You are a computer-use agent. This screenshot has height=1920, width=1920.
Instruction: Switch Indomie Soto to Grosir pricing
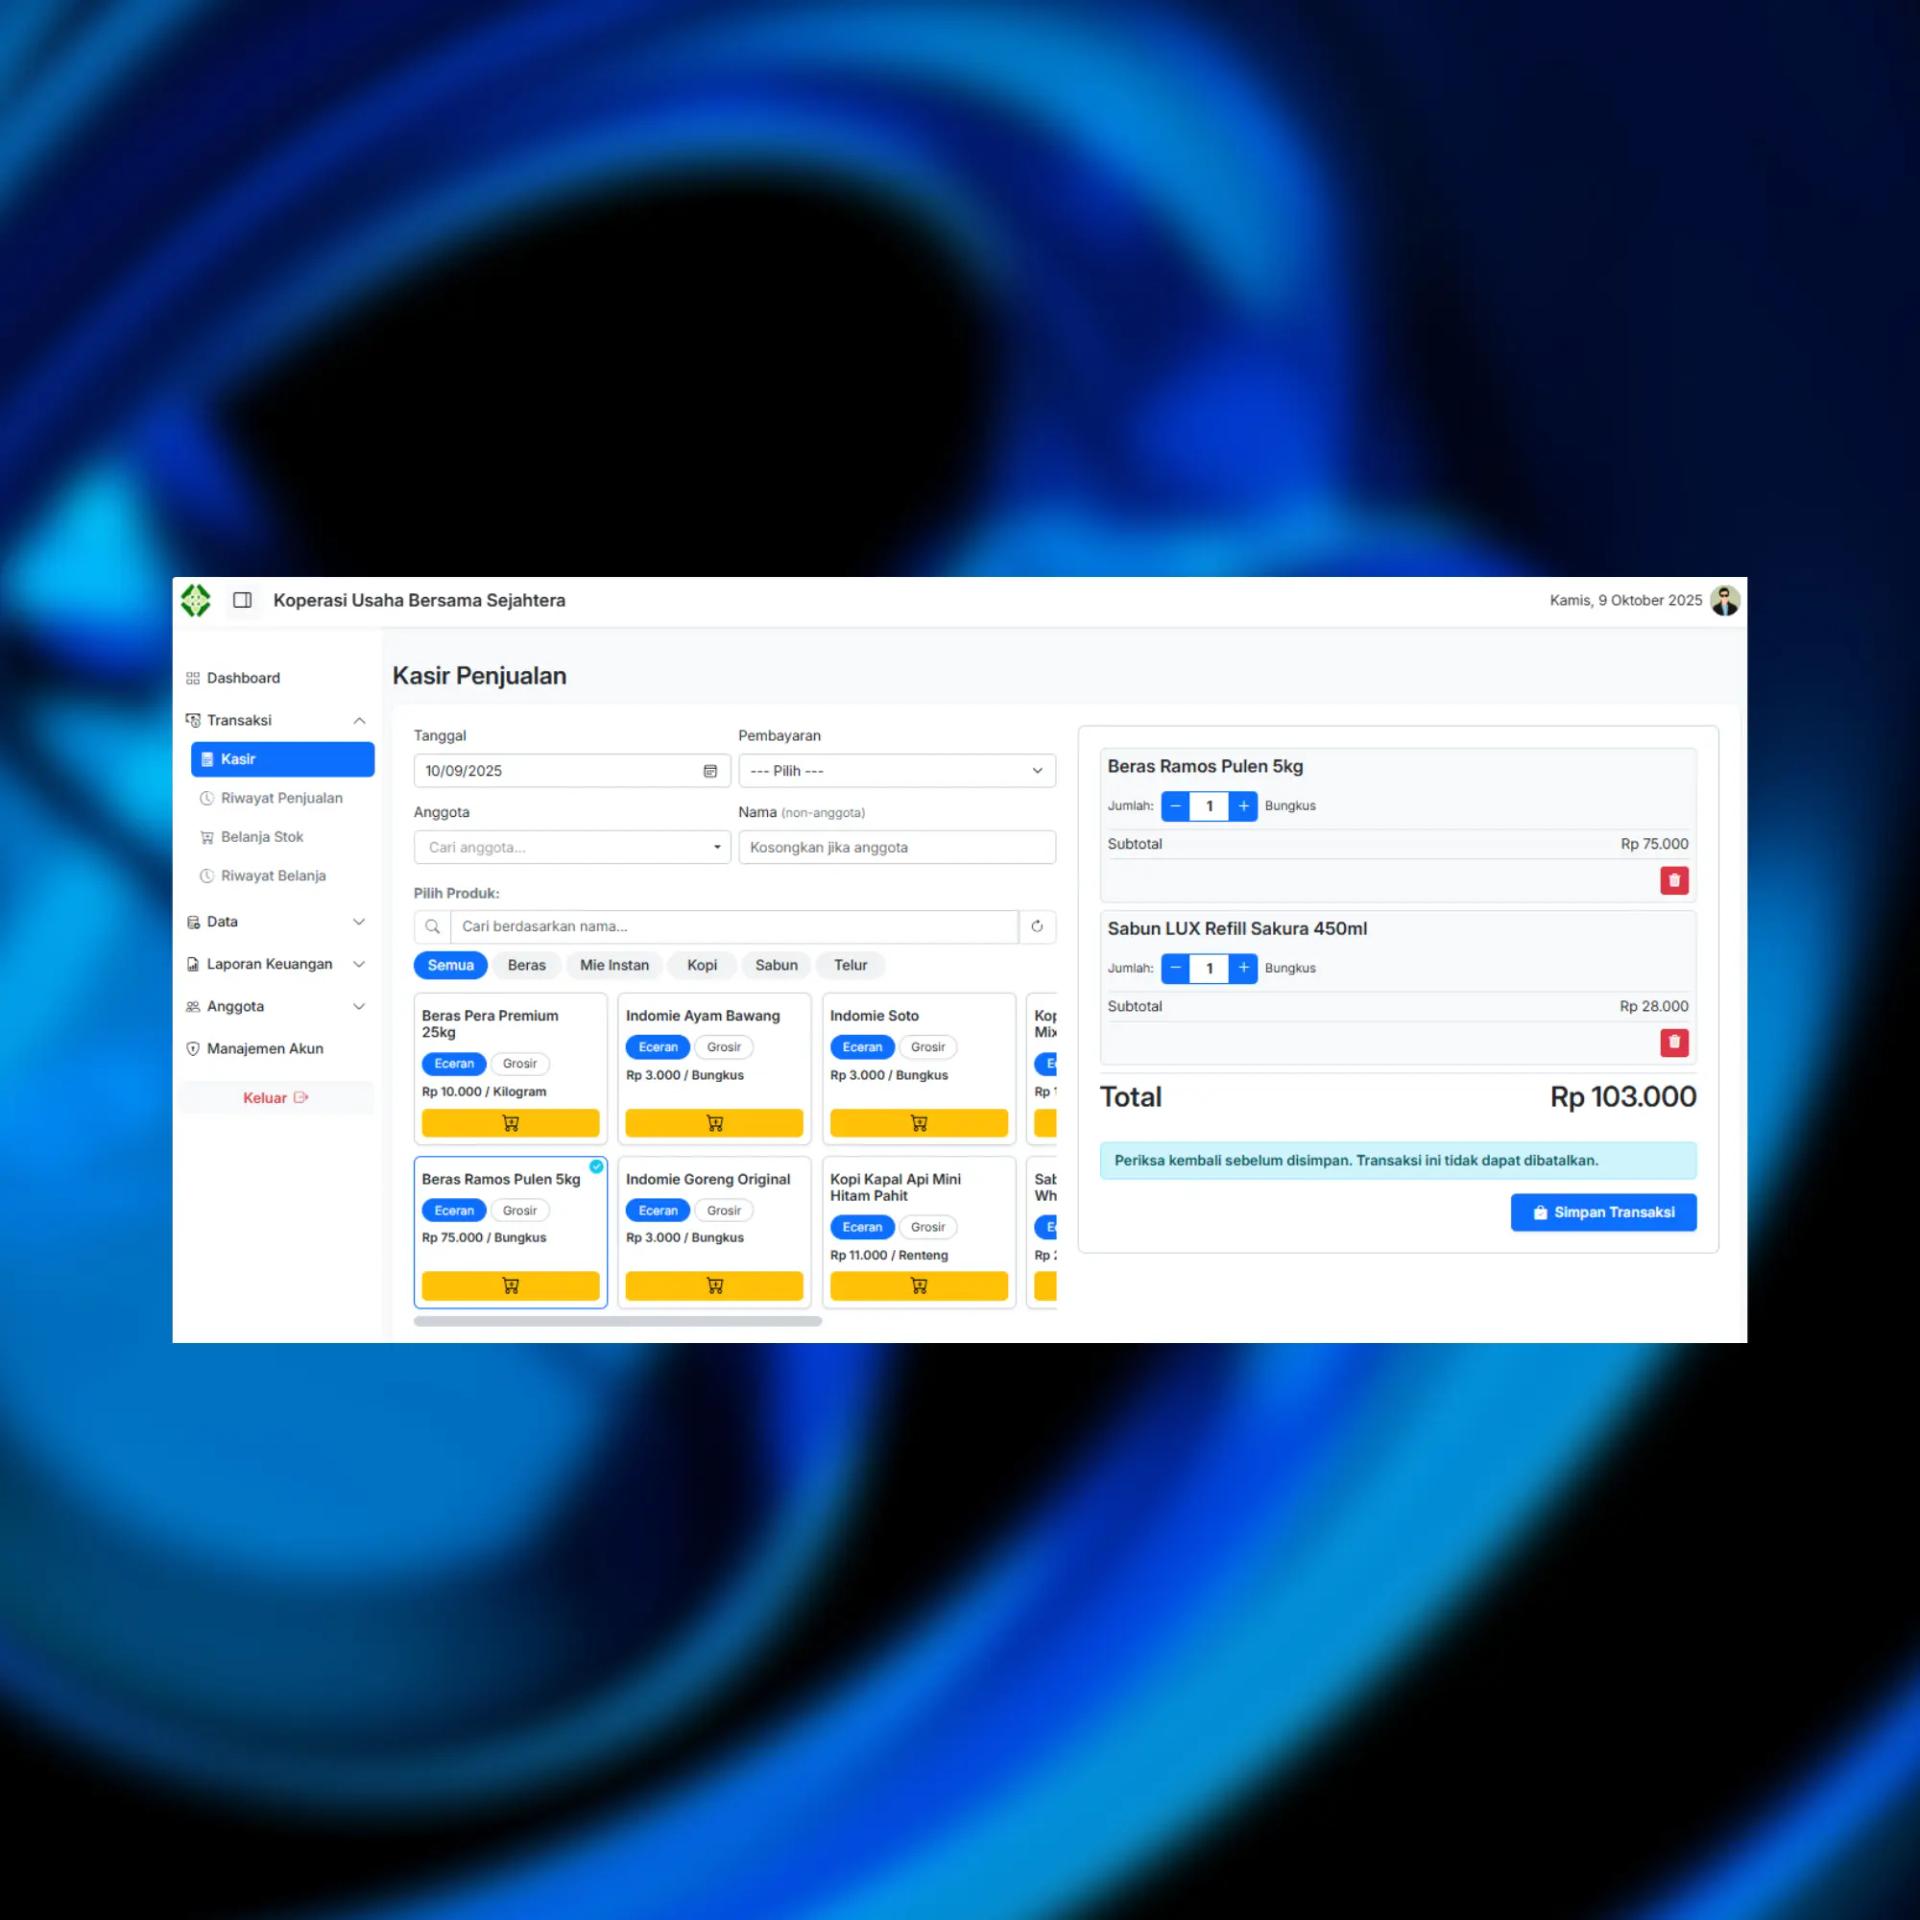point(927,1047)
